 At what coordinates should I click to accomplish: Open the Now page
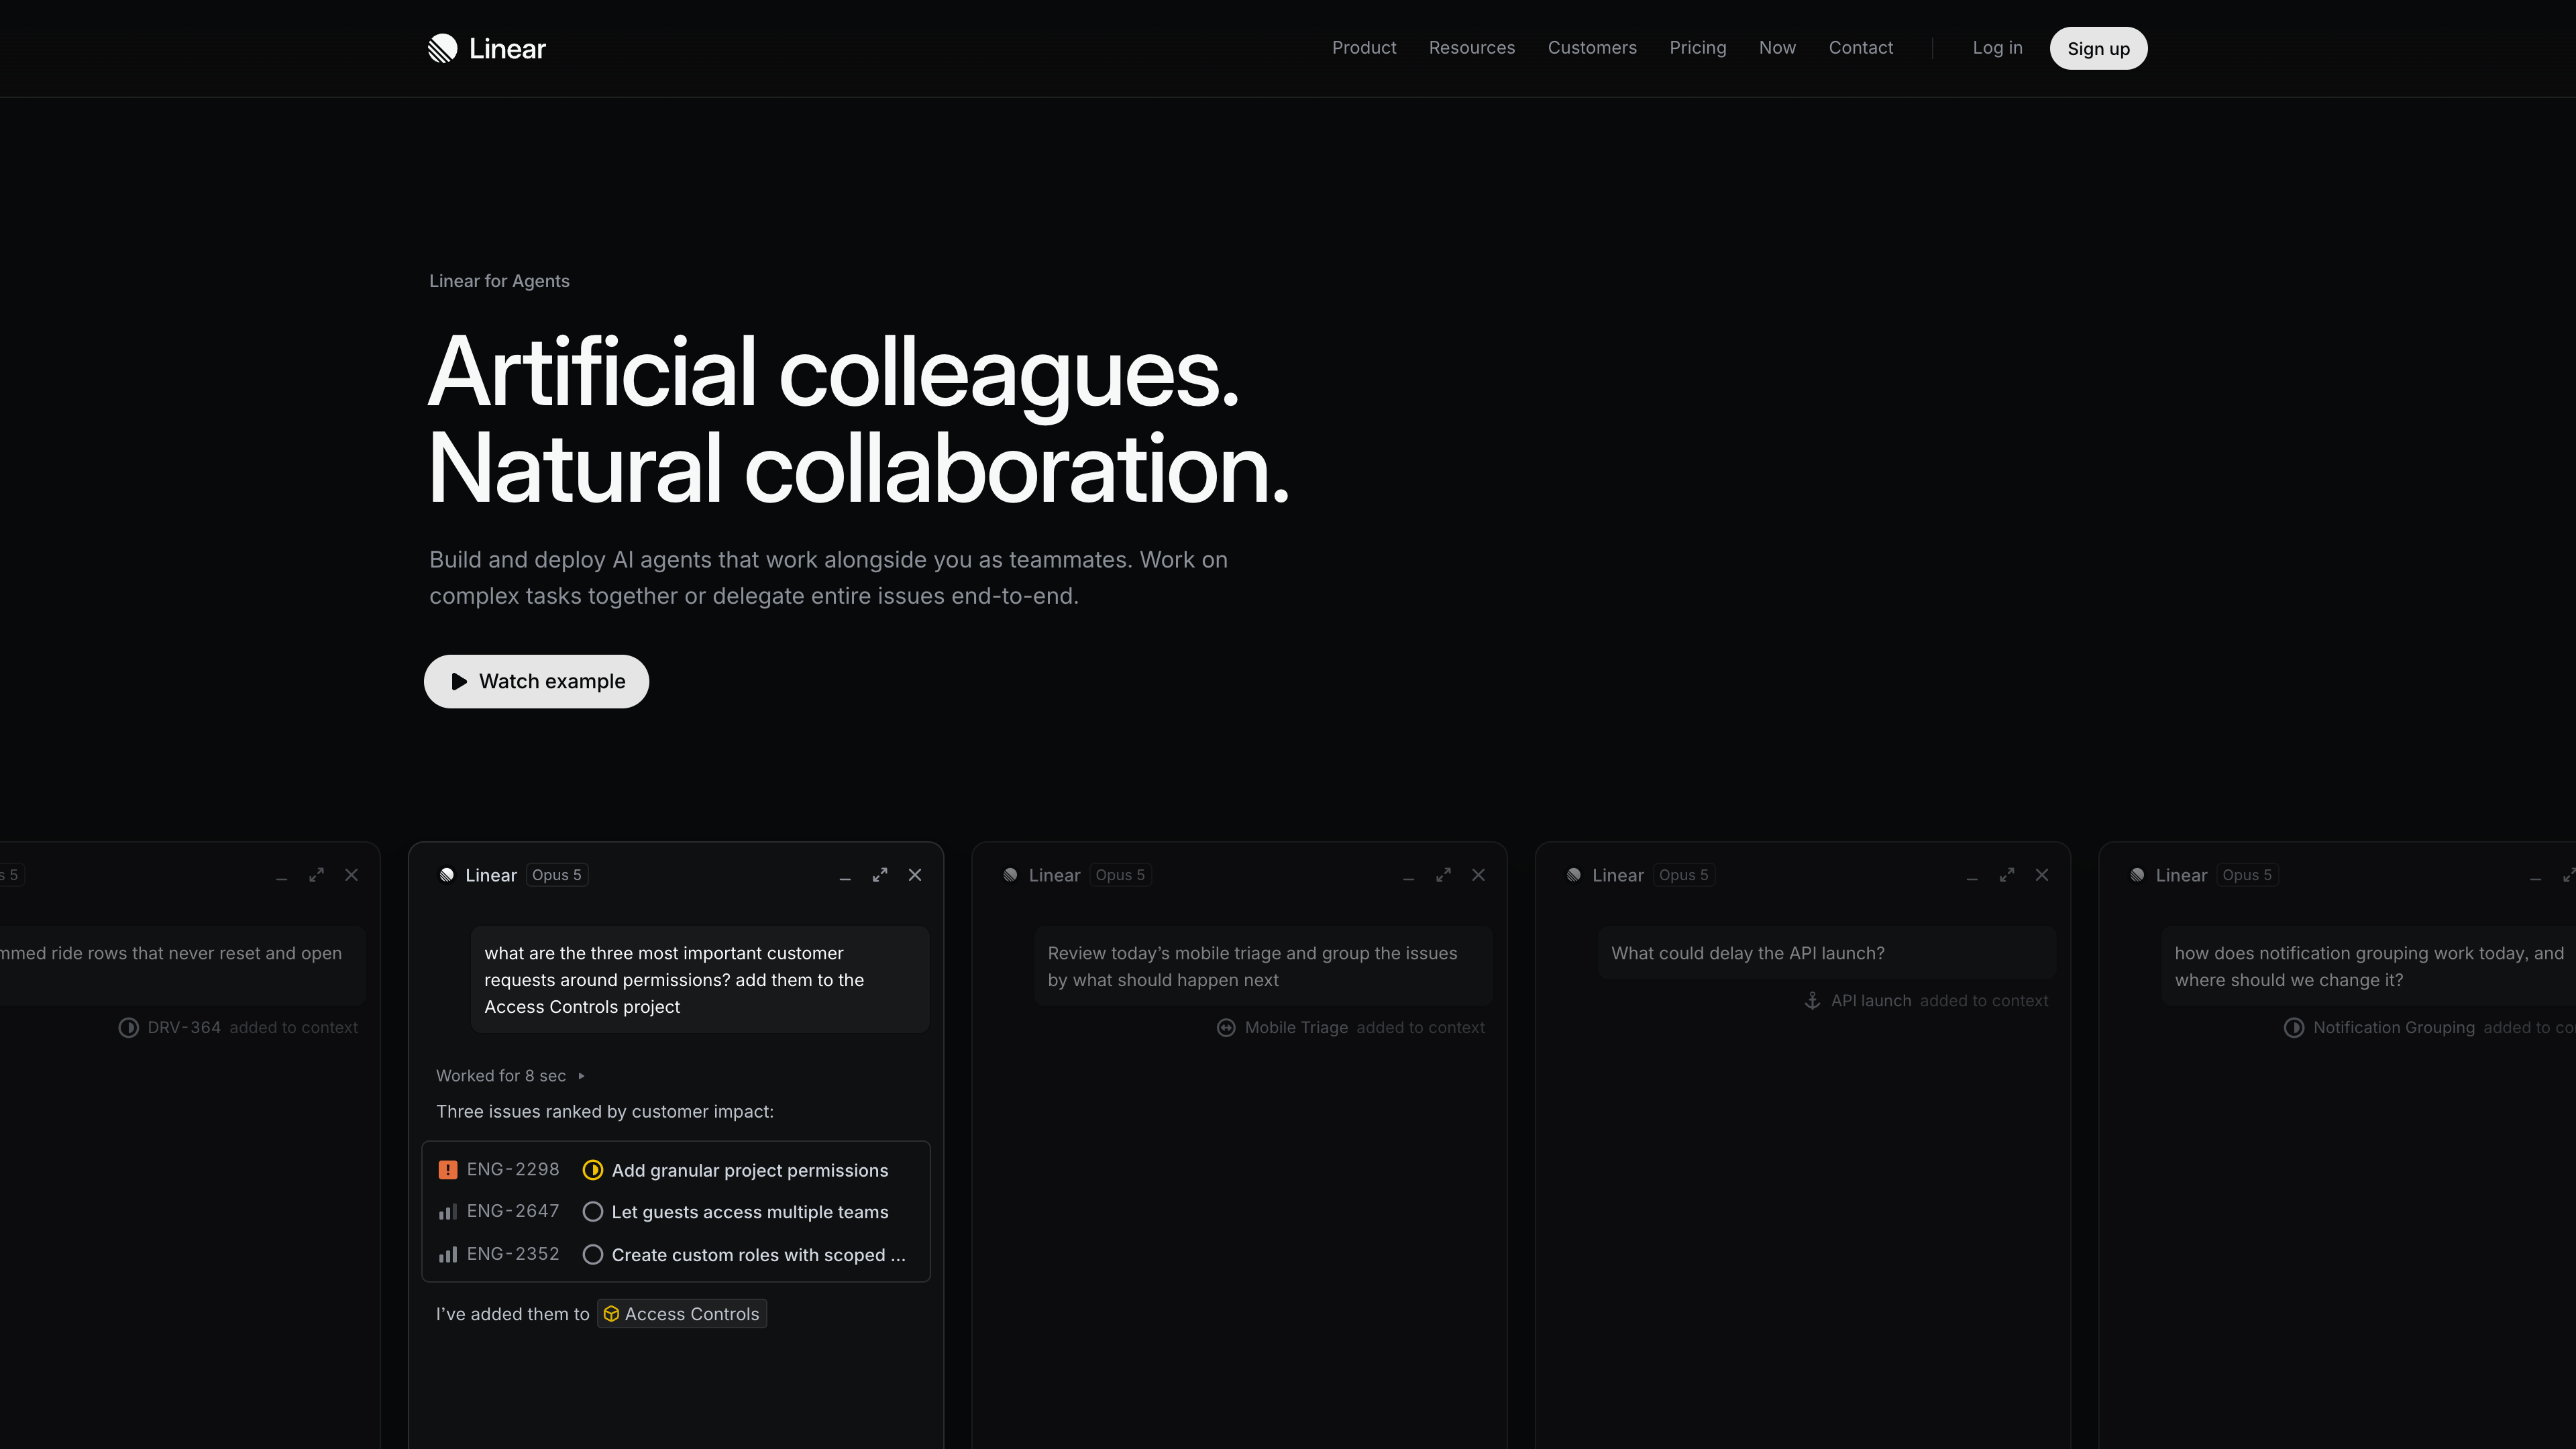point(1777,48)
